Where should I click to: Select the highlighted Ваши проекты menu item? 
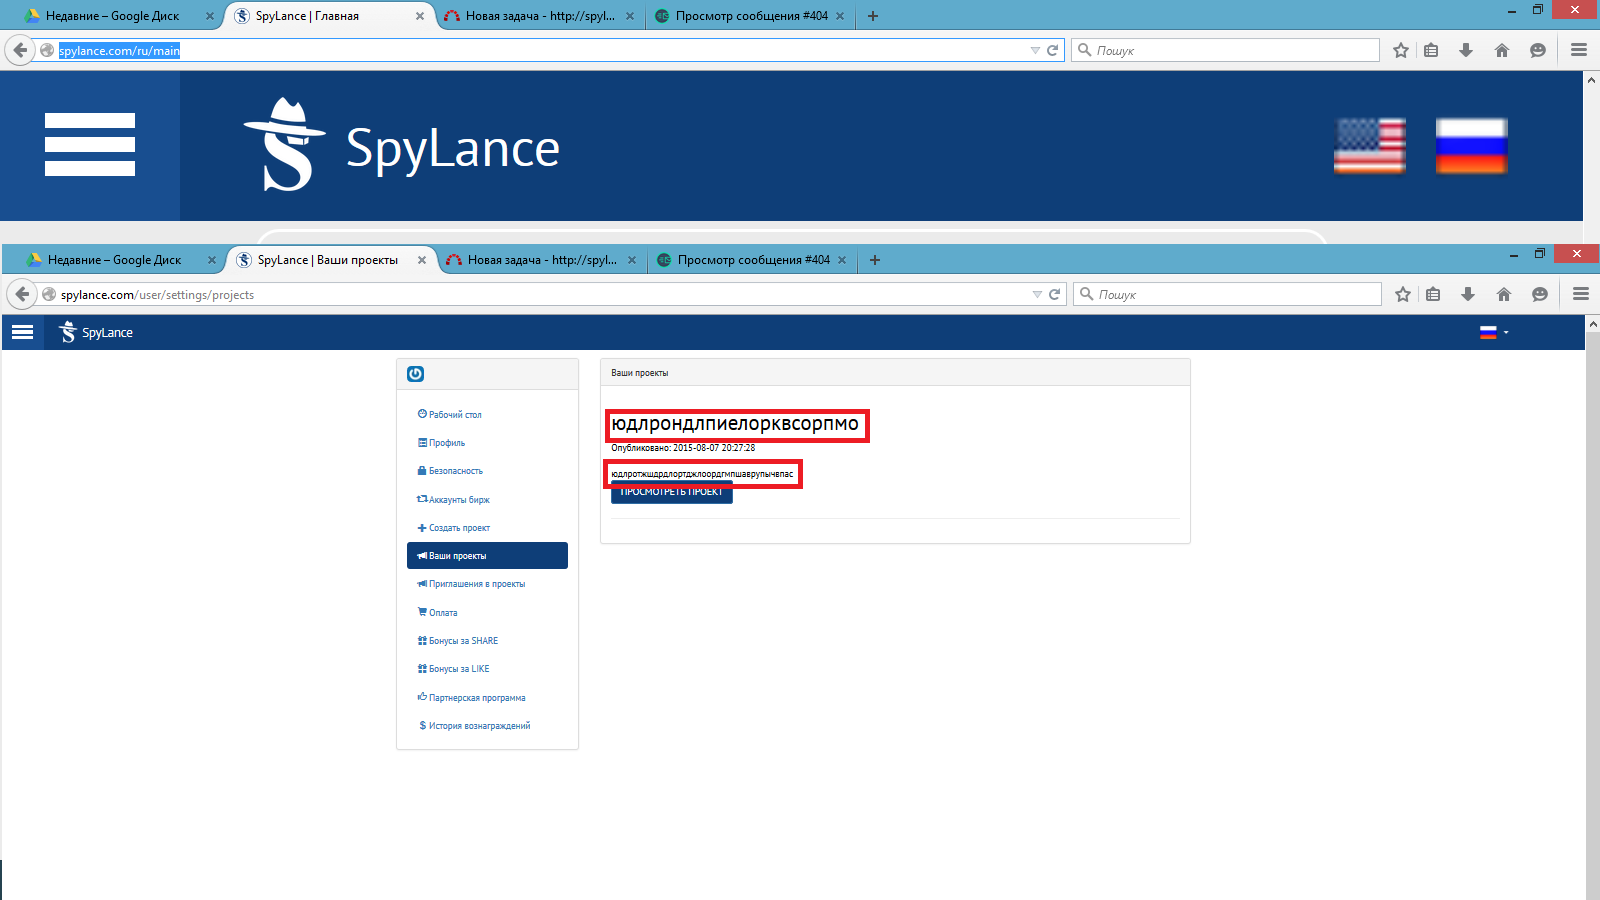pos(487,556)
